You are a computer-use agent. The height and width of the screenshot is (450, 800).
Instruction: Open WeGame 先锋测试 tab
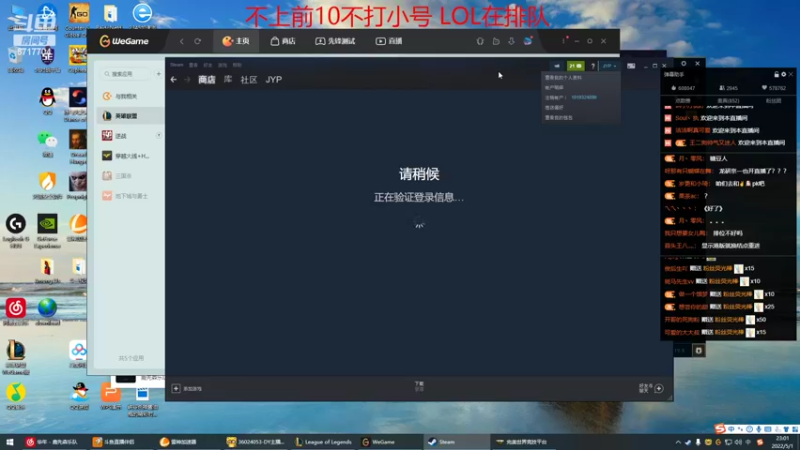pyautogui.click(x=335, y=41)
